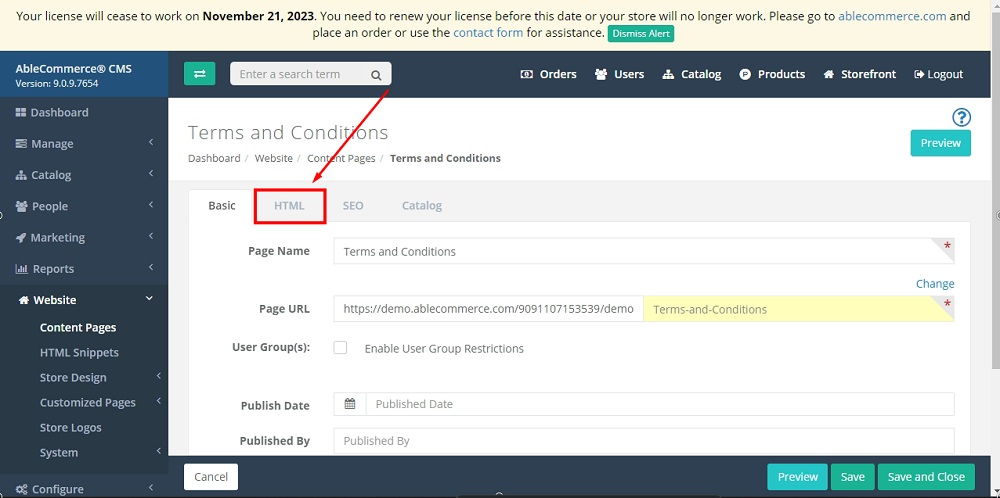Click the Published By field
This screenshot has width=1000, height=498.
643,441
